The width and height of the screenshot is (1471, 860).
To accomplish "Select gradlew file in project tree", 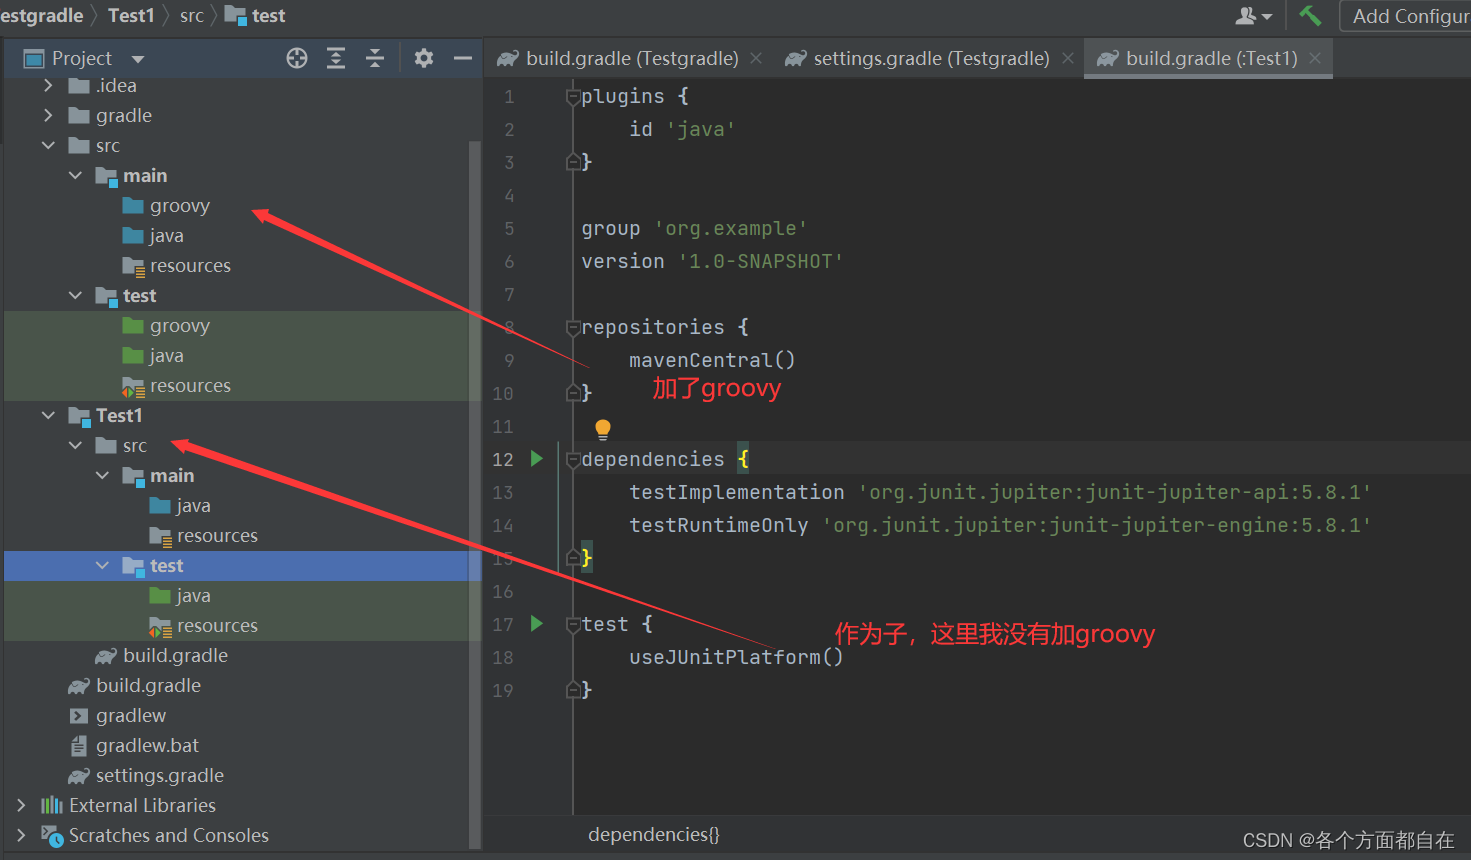I will coord(117,715).
